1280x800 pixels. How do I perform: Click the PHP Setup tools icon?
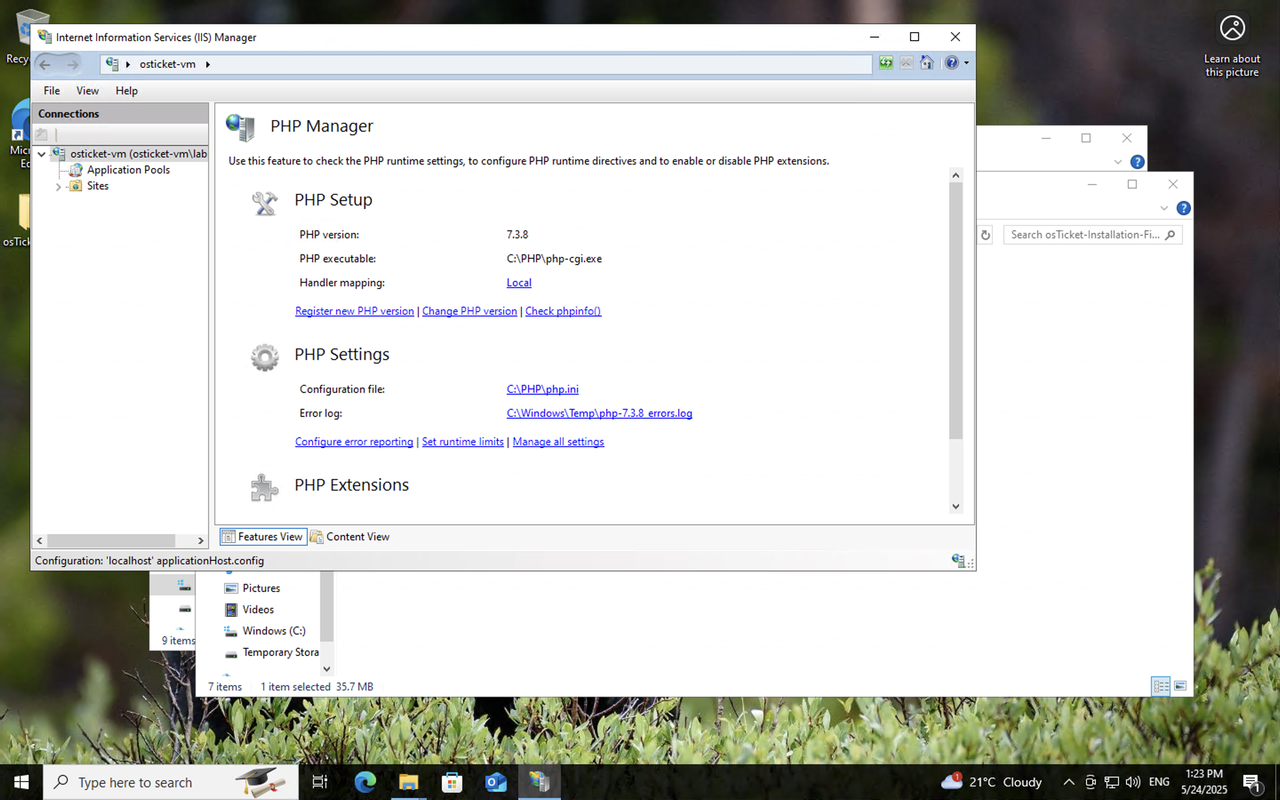265,203
